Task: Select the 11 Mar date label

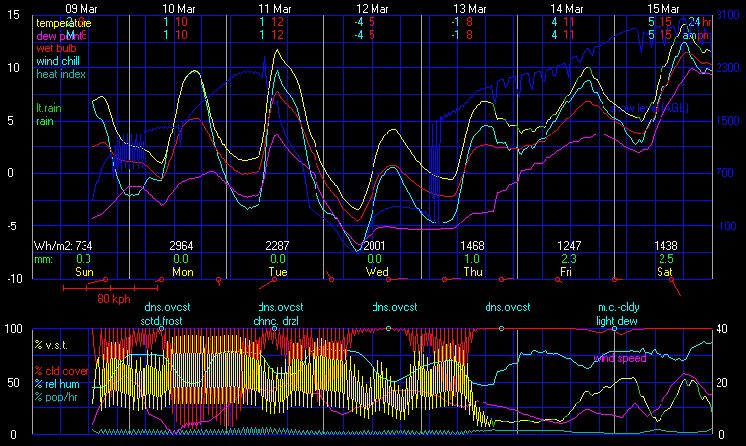Action: (x=275, y=9)
